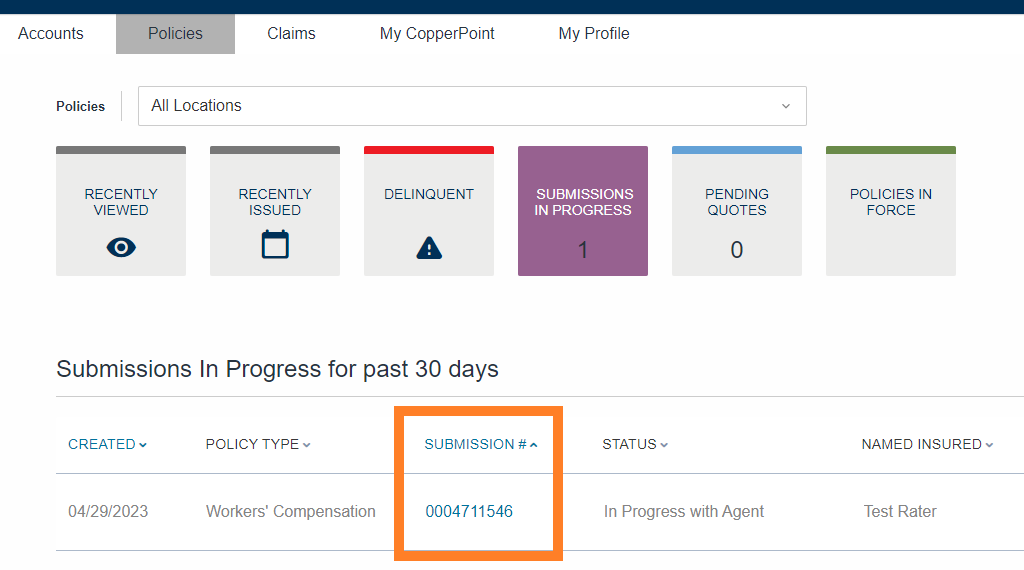Click the eye icon in Recently Viewed

point(121,247)
